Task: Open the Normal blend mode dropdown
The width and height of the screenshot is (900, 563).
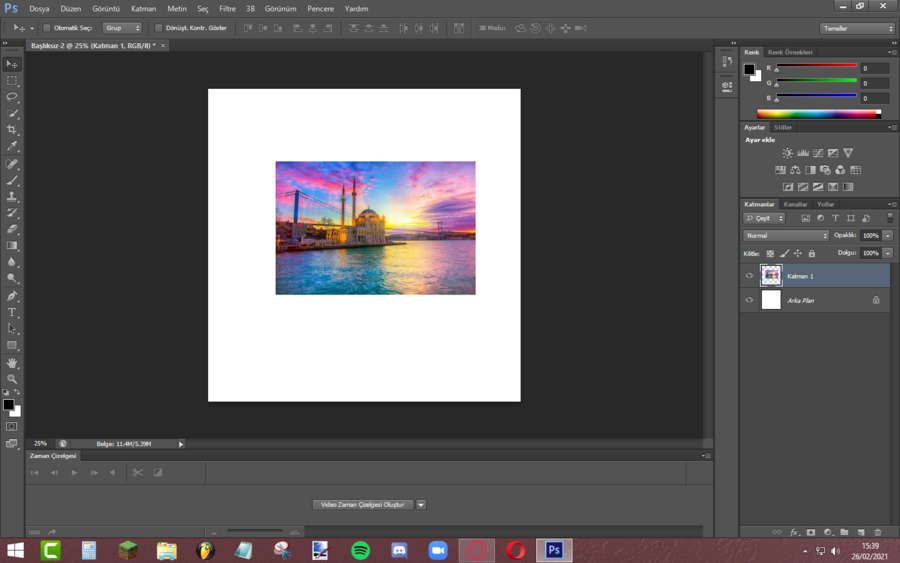Action: click(786, 236)
